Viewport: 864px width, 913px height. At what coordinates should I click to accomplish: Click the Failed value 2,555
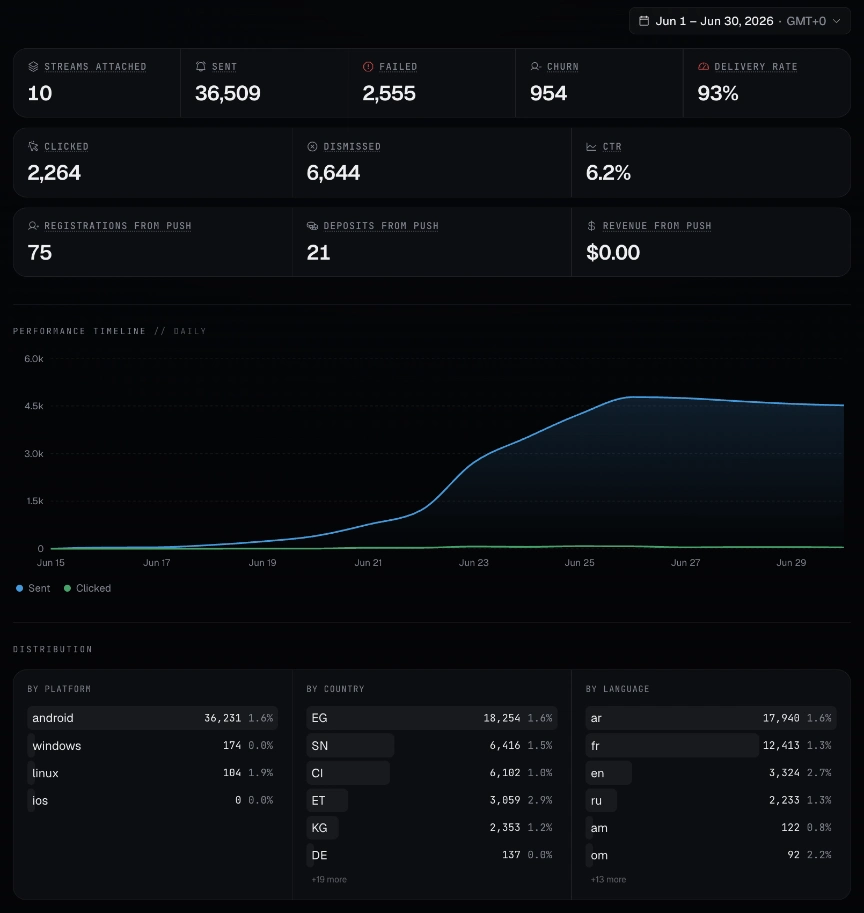click(389, 93)
